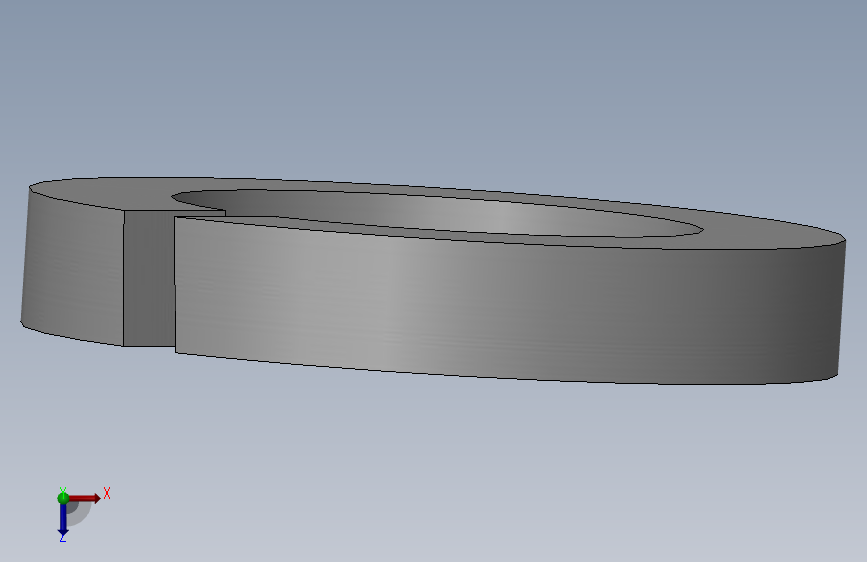Viewport: 867px width, 562px height.
Task: Select the gray quarter-circle plane of triad
Action: click(77, 513)
